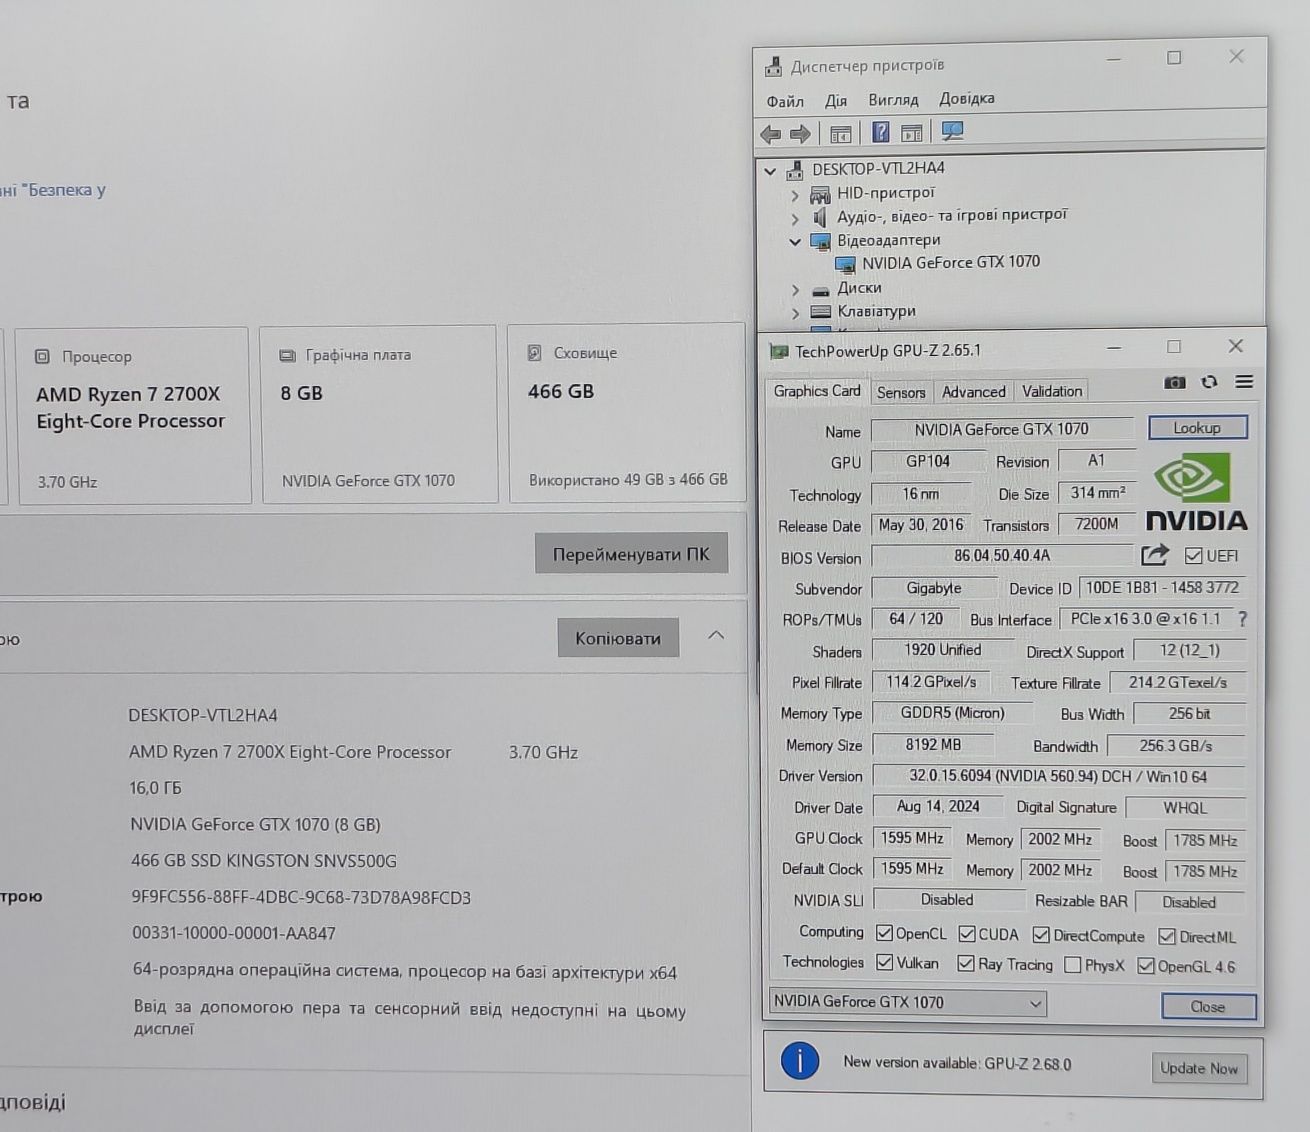Switch to the Advanced tab
This screenshot has width=1310, height=1132.
[973, 392]
